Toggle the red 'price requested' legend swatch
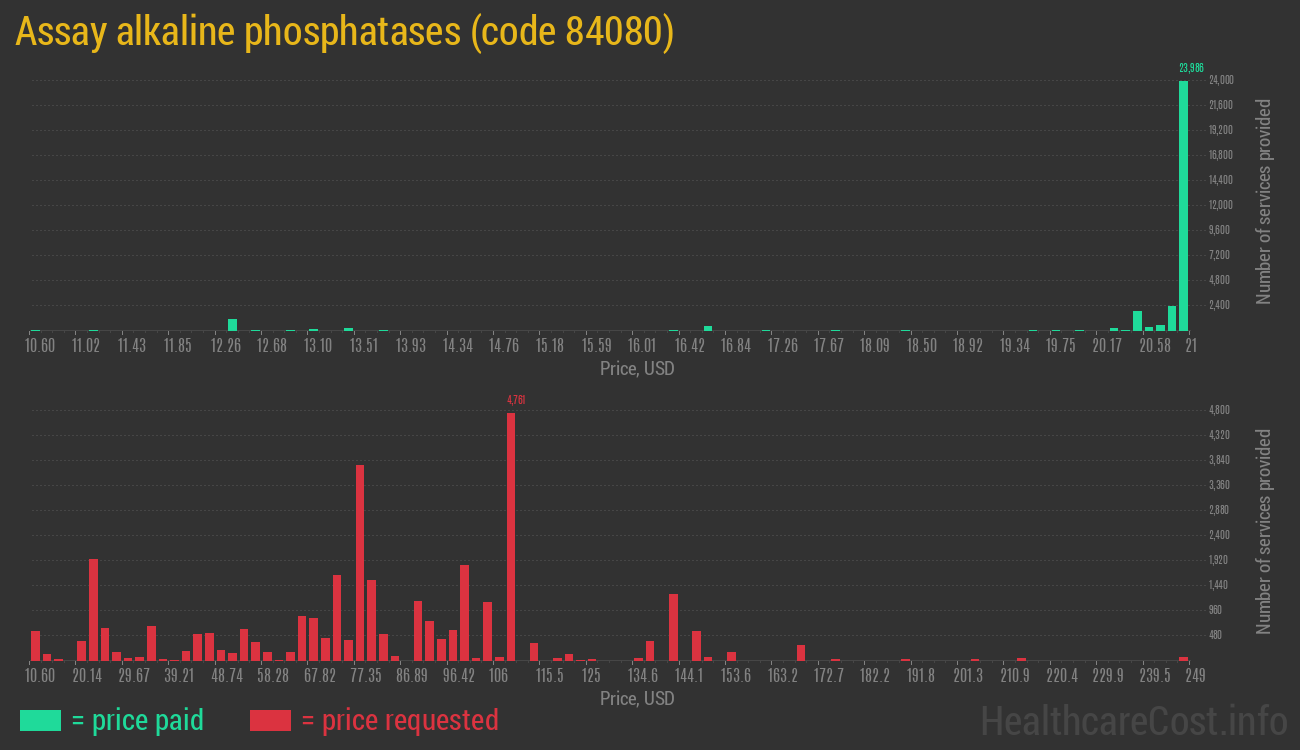This screenshot has width=1300, height=750. point(272,719)
